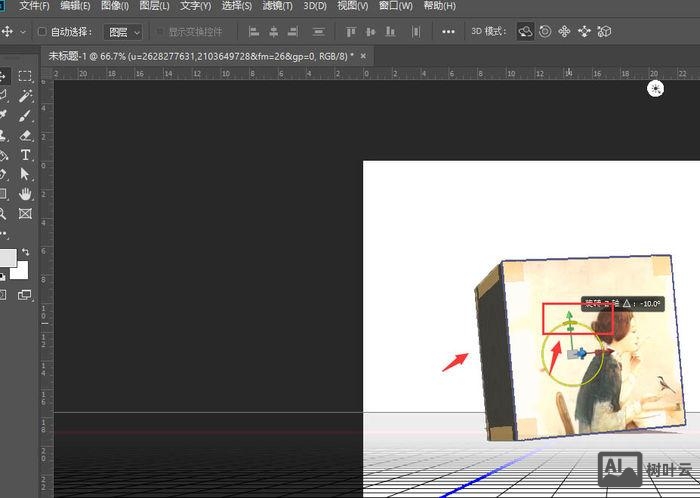Align bottom edges in options bar

pyautogui.click(x=390, y=32)
